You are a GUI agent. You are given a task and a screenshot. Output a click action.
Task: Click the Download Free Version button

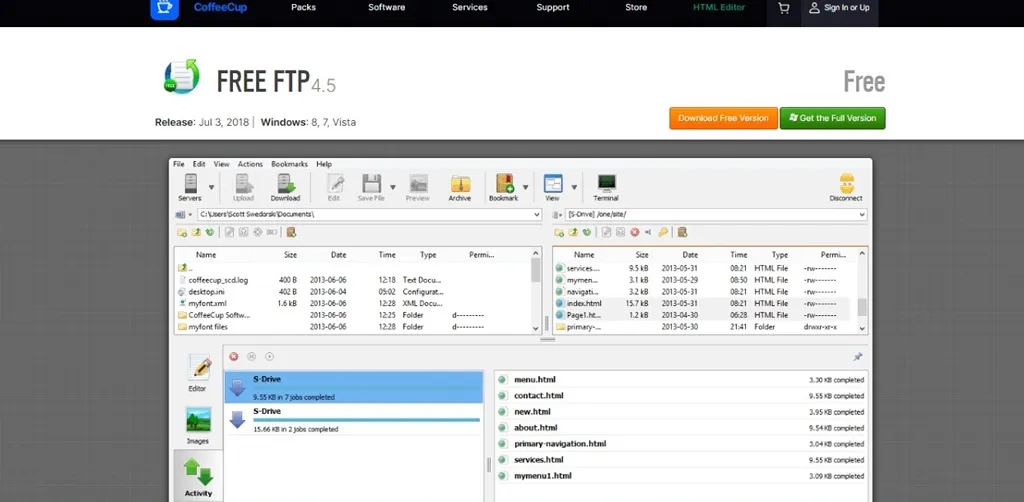723,118
